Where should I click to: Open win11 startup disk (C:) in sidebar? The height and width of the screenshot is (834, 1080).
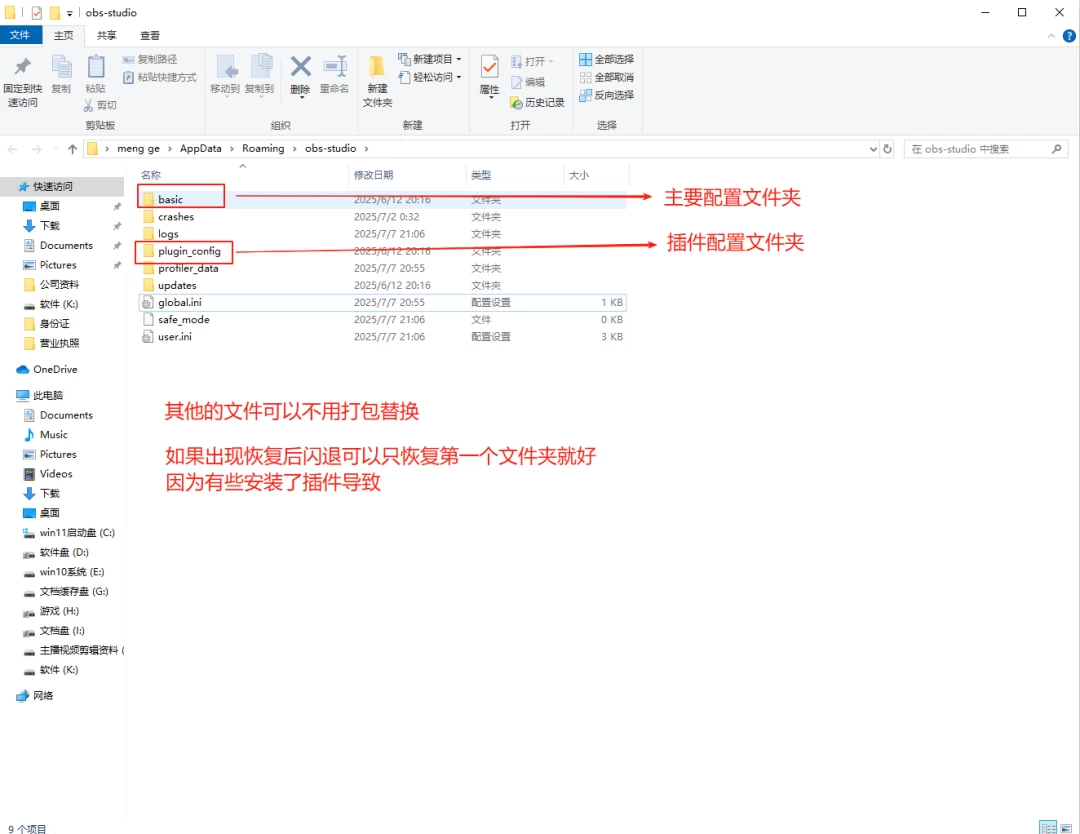(x=77, y=532)
